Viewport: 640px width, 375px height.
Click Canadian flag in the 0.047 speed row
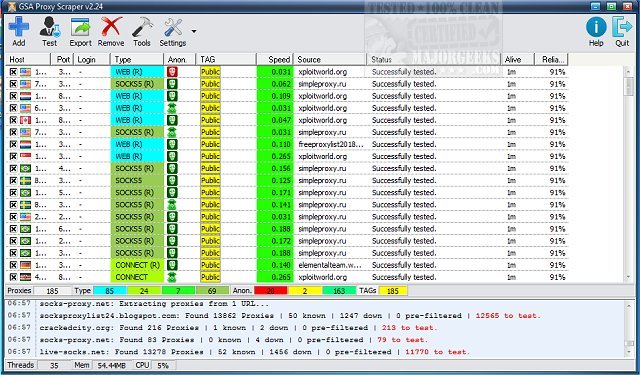[25, 120]
